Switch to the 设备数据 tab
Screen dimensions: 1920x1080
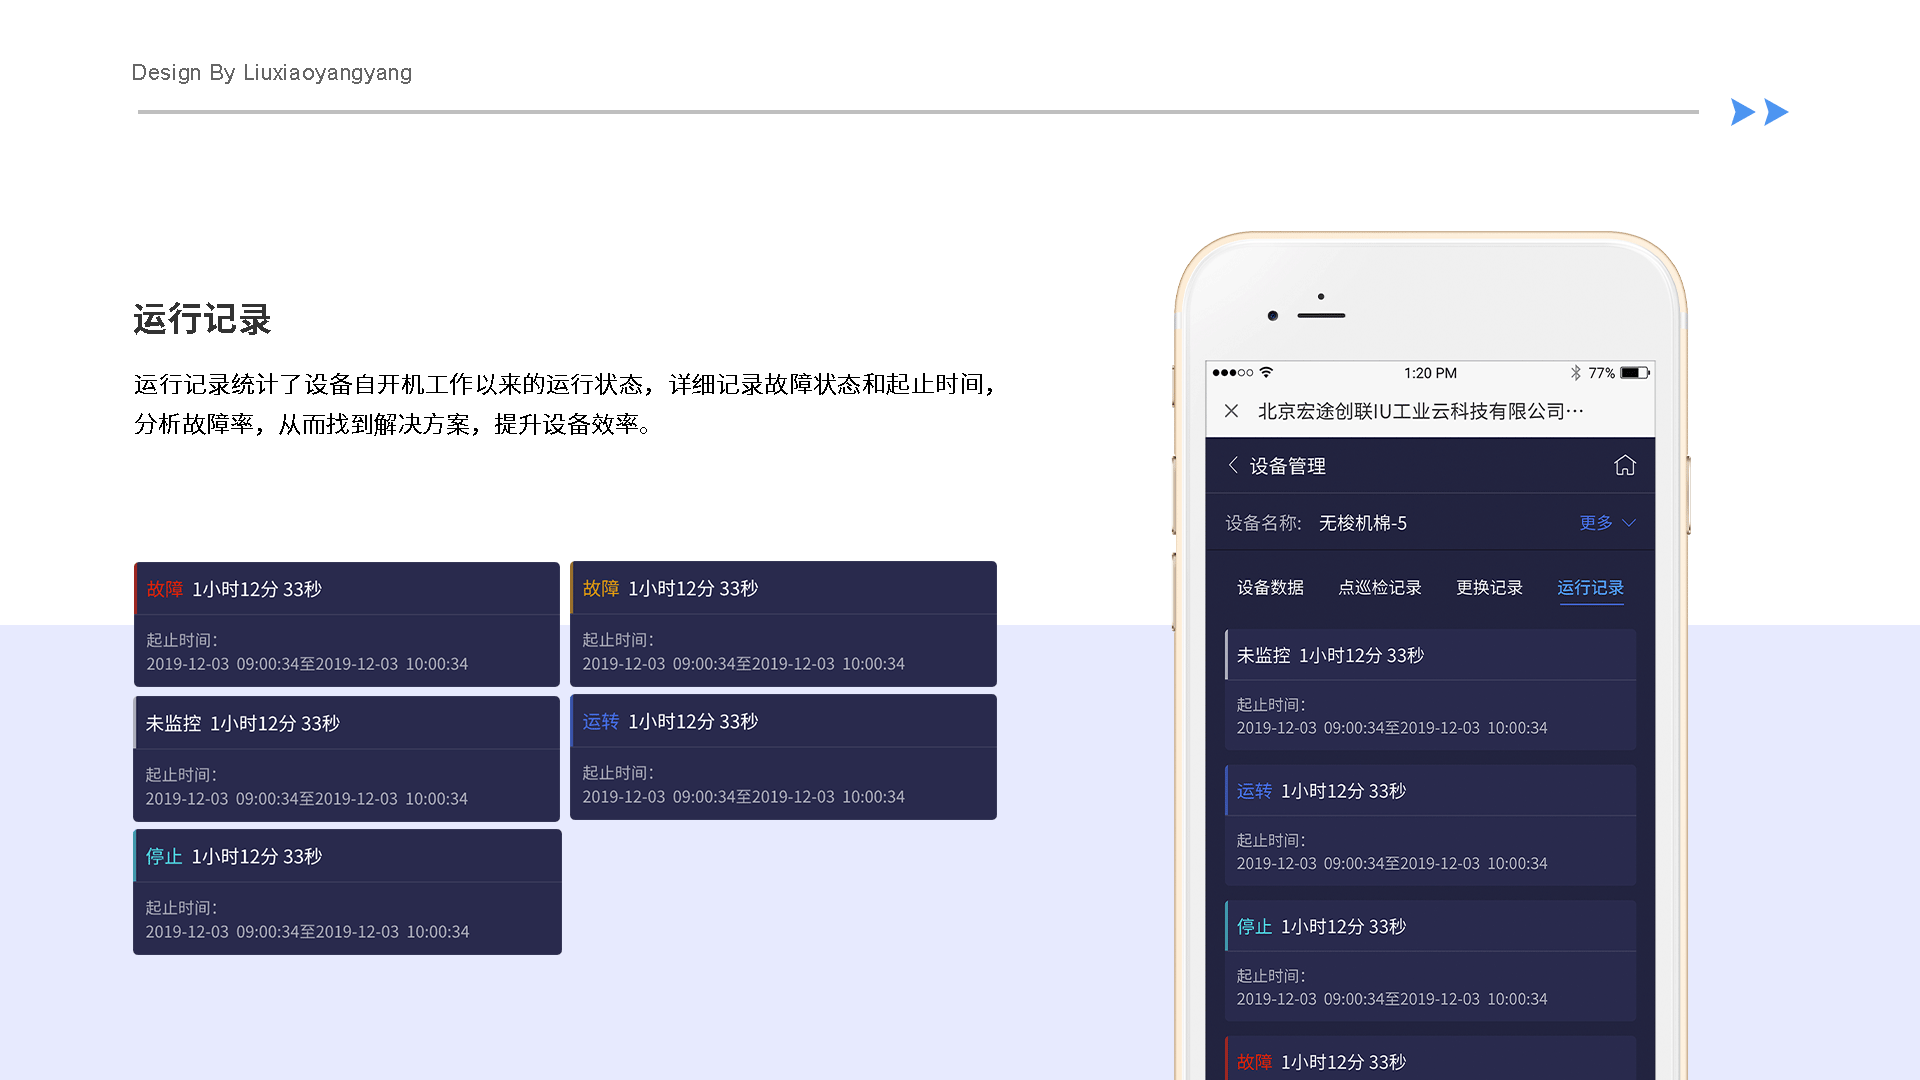tap(1270, 588)
